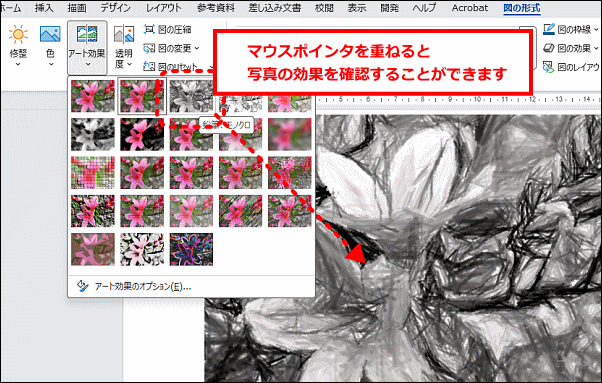Viewport: 602px width, 383px height.
Task: Apply the black-and-white Chalk Sketch thumbnail
Action: click(93, 134)
